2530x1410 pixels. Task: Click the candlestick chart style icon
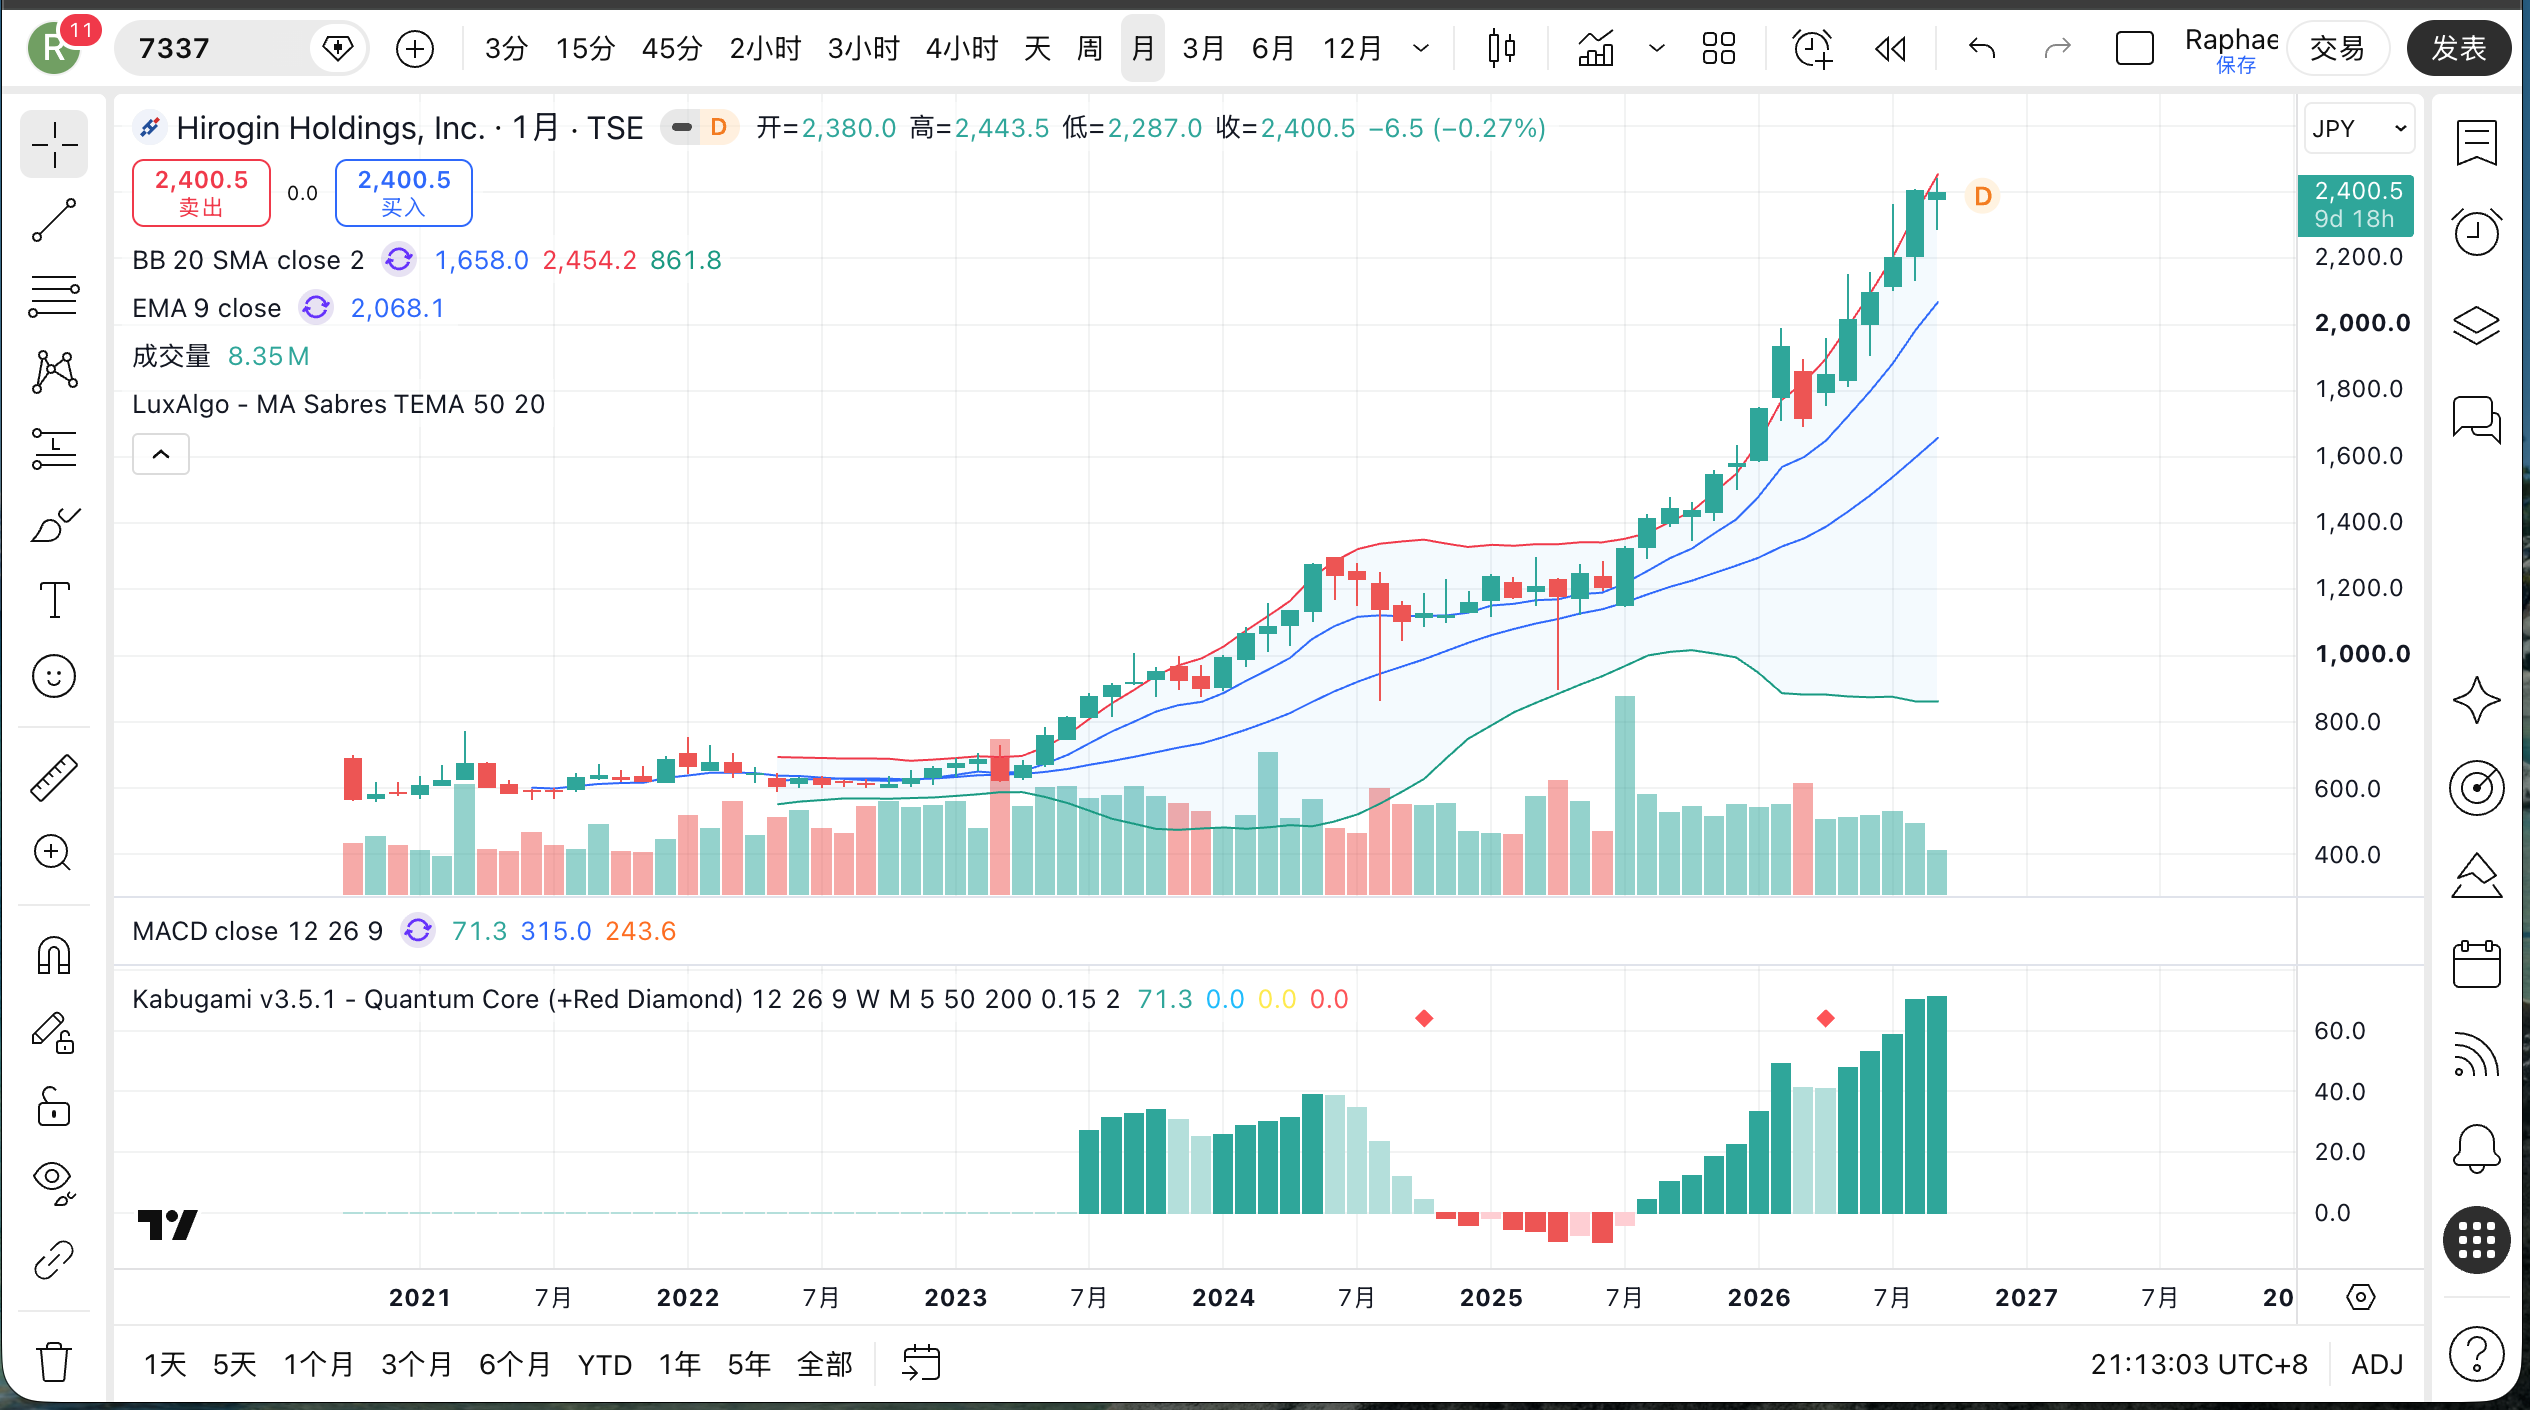(x=1501, y=48)
